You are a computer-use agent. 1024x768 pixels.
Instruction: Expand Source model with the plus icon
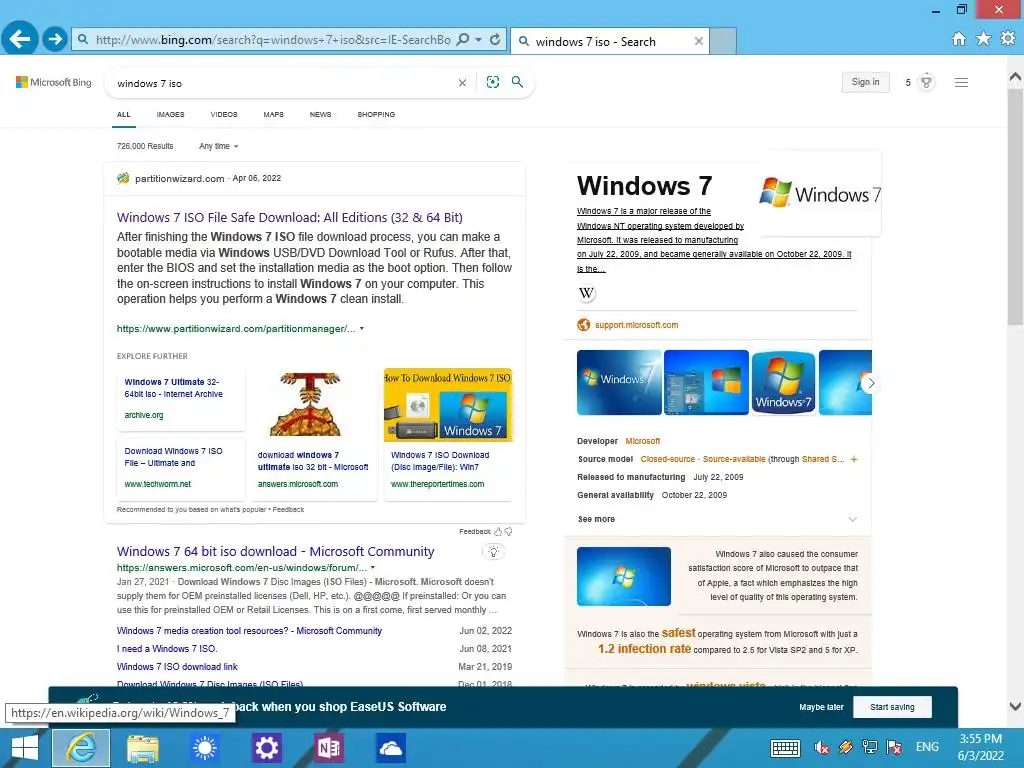[x=854, y=459]
